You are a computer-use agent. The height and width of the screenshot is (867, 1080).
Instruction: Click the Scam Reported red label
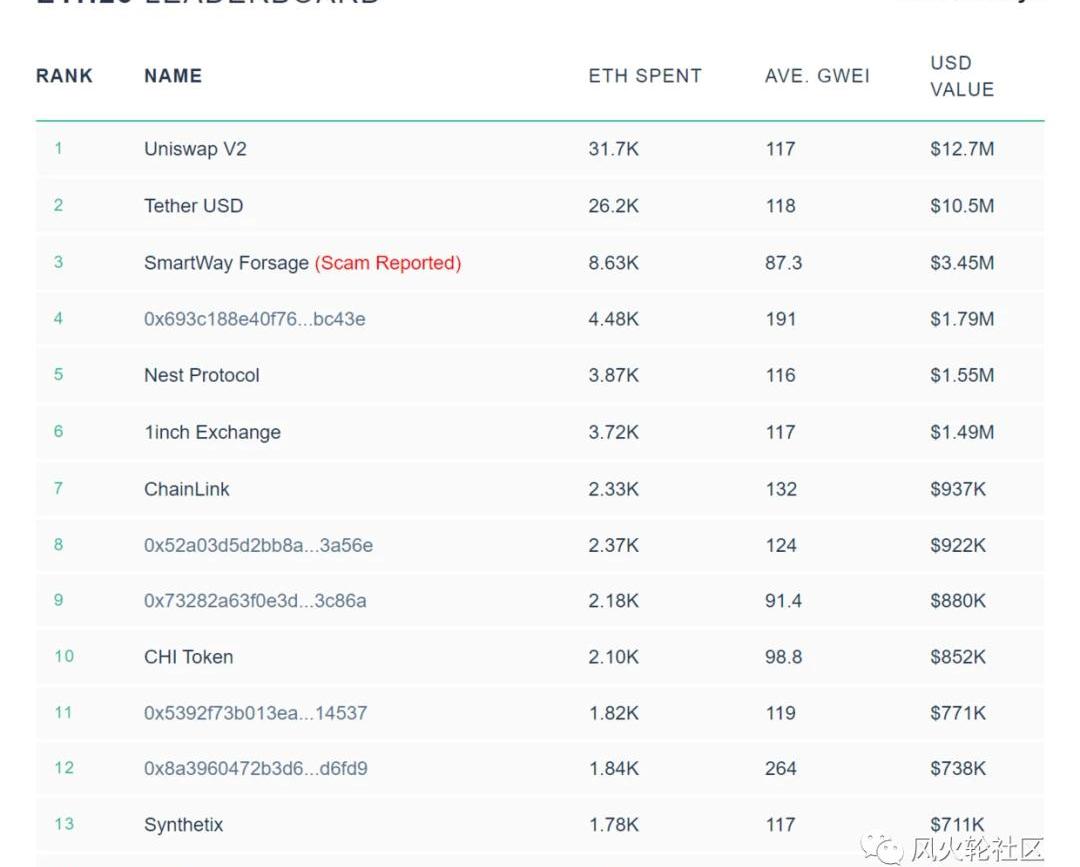(388, 263)
